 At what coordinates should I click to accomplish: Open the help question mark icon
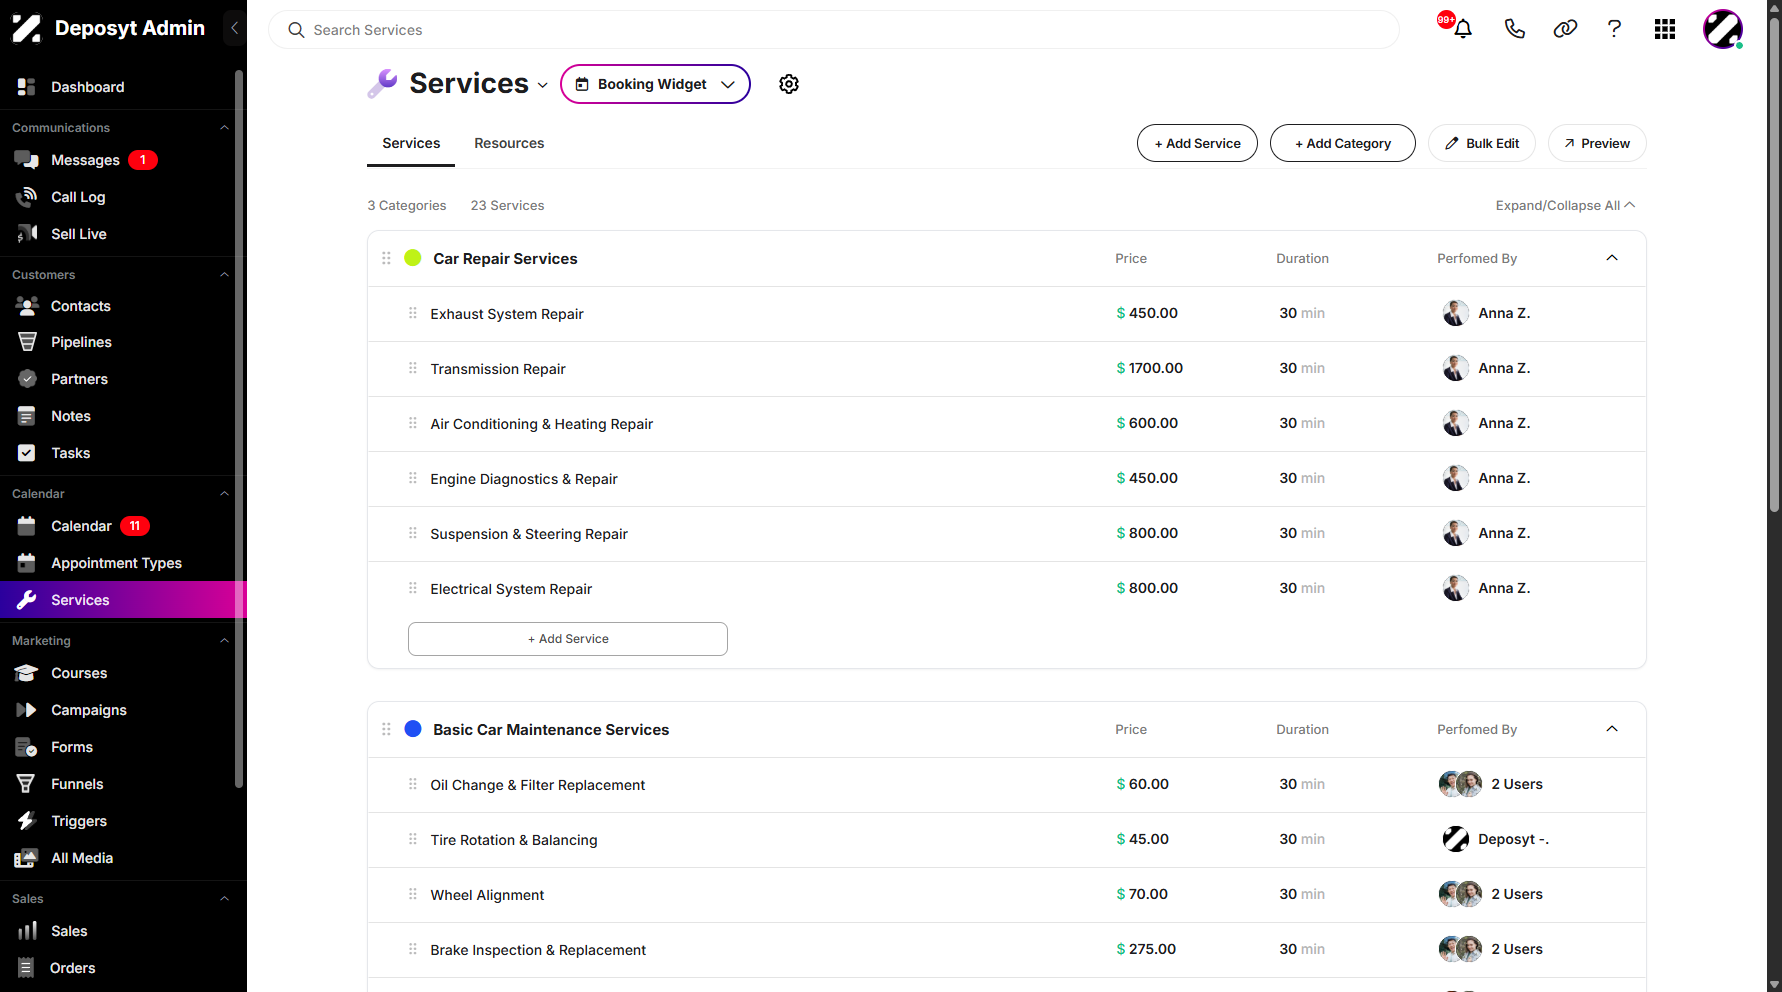(x=1614, y=29)
